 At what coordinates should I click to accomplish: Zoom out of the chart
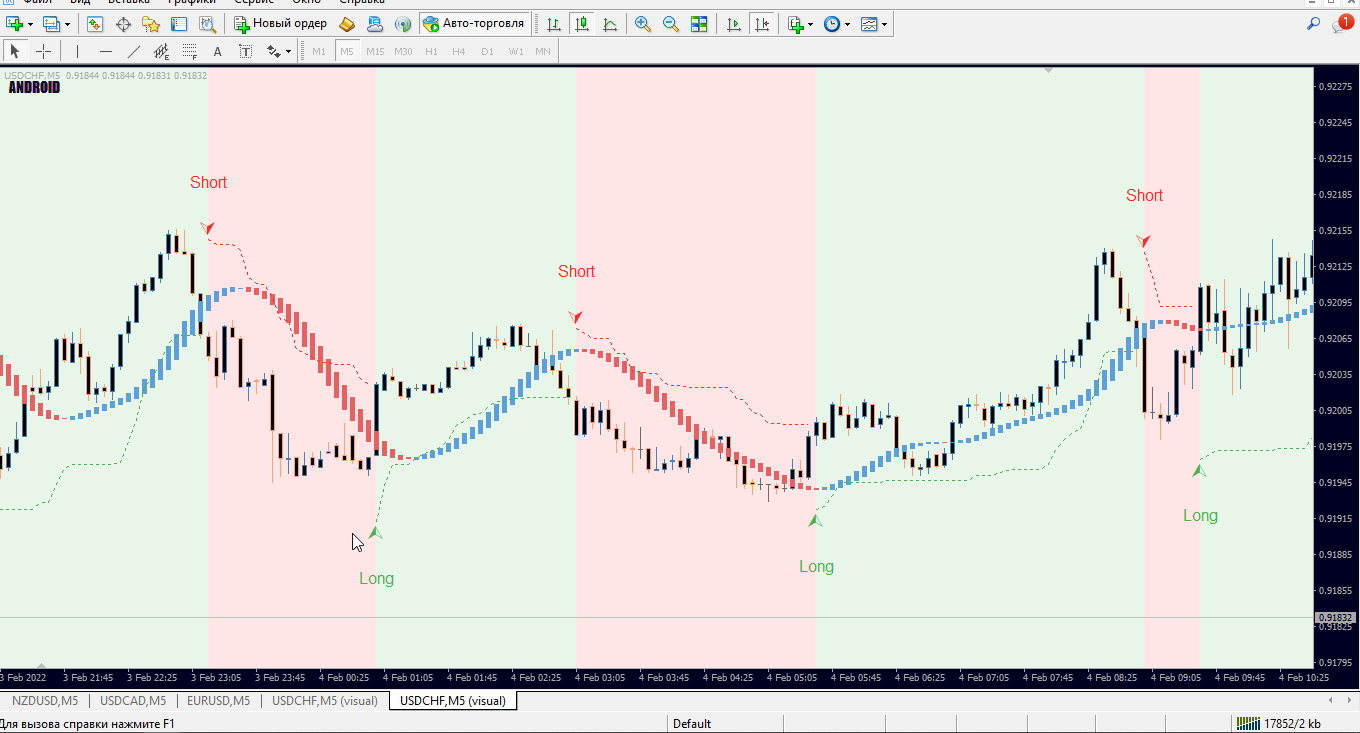point(671,23)
